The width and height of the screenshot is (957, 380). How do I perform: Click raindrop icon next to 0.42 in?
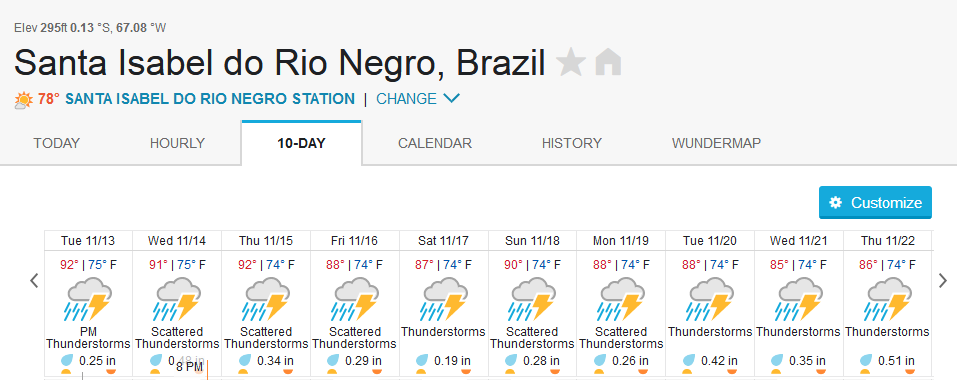688,360
